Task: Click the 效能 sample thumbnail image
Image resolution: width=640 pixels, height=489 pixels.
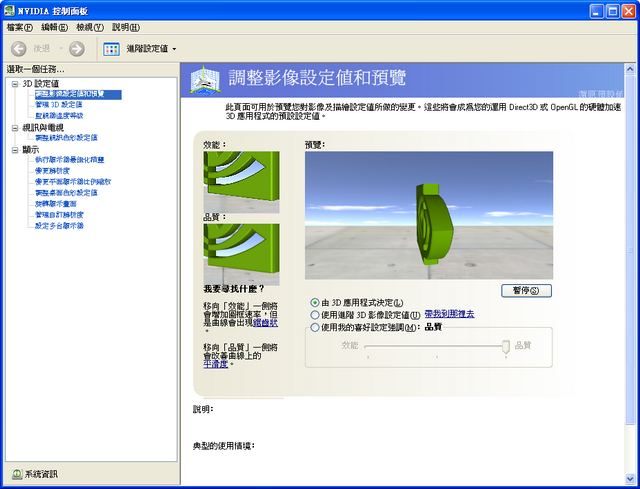Action: pos(241,182)
